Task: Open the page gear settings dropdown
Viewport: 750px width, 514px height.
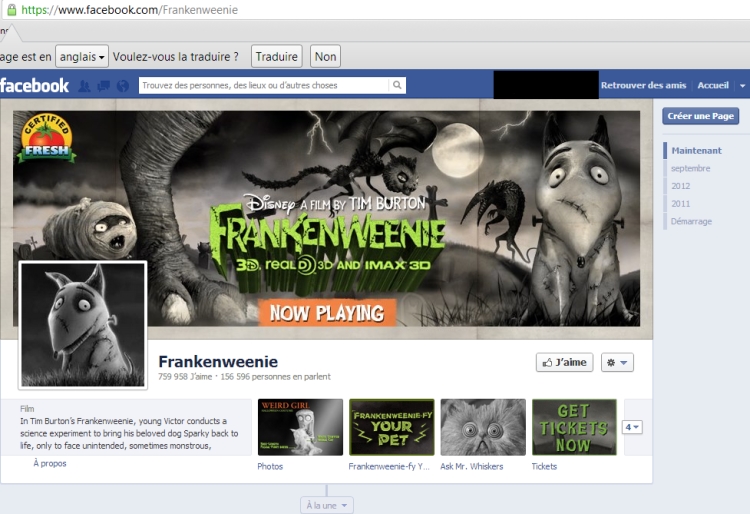Action: pyautogui.click(x=617, y=362)
